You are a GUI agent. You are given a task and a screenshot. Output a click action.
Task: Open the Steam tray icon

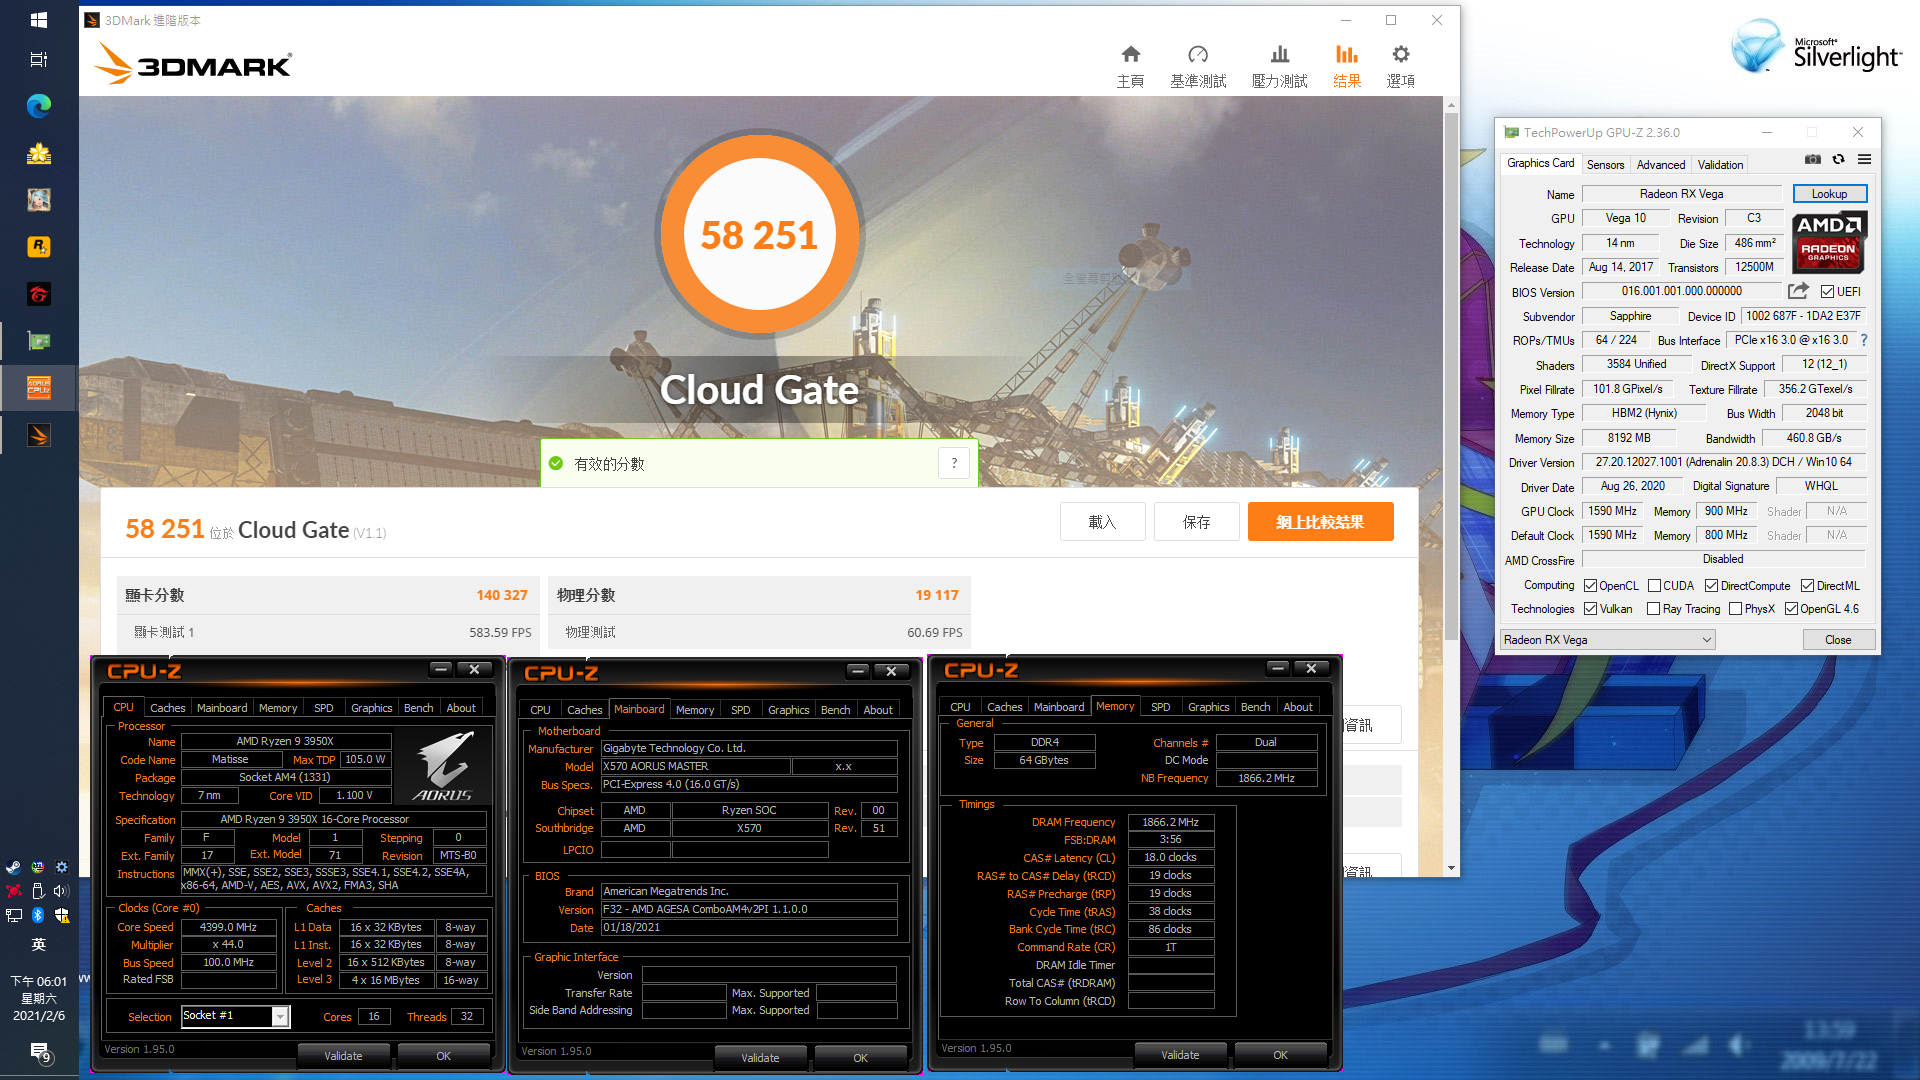tap(14, 867)
